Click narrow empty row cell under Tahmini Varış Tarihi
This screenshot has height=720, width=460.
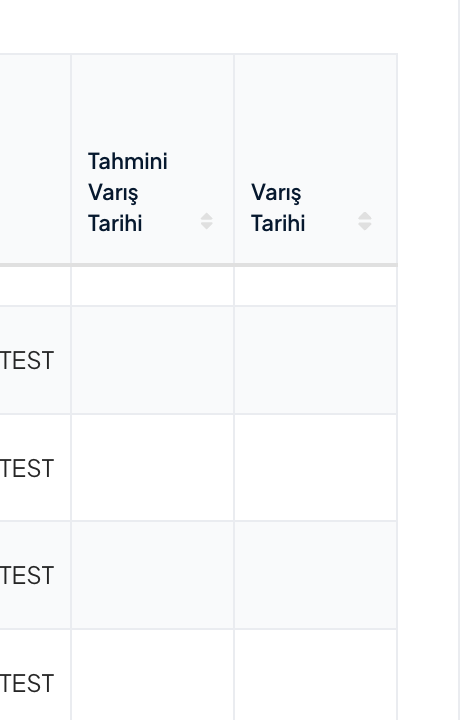pyautogui.click(x=152, y=286)
